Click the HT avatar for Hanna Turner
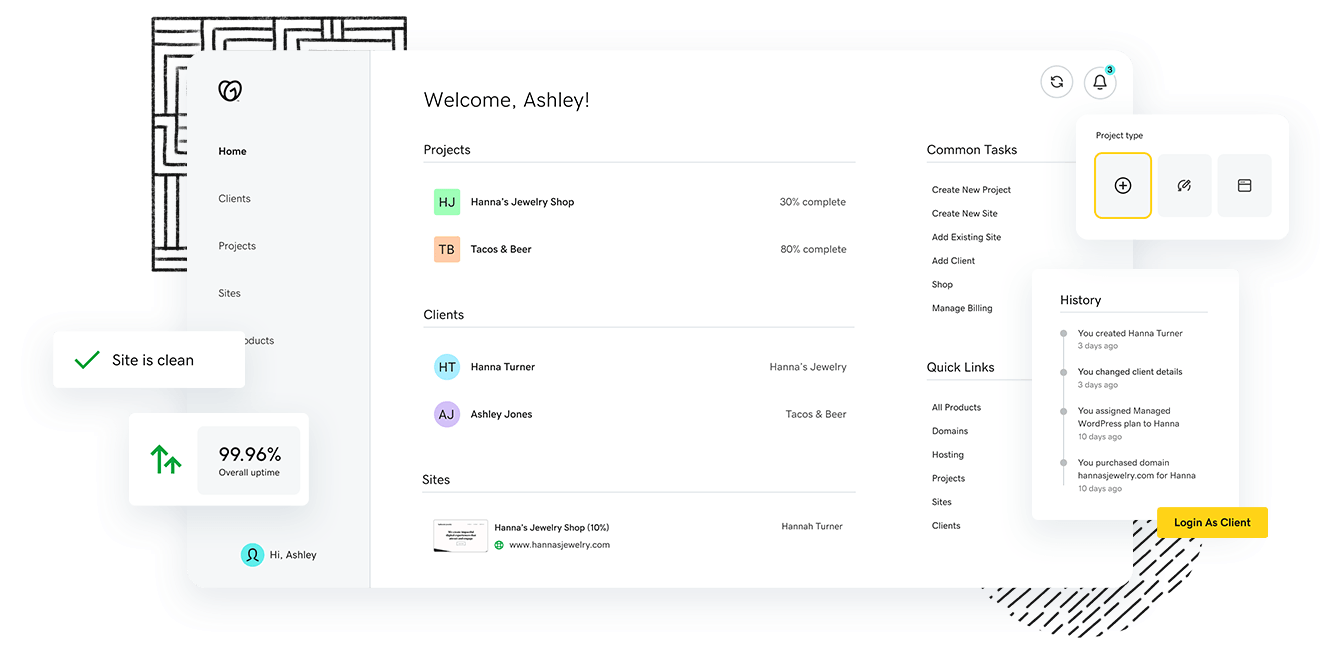1320x650 pixels. pos(447,367)
